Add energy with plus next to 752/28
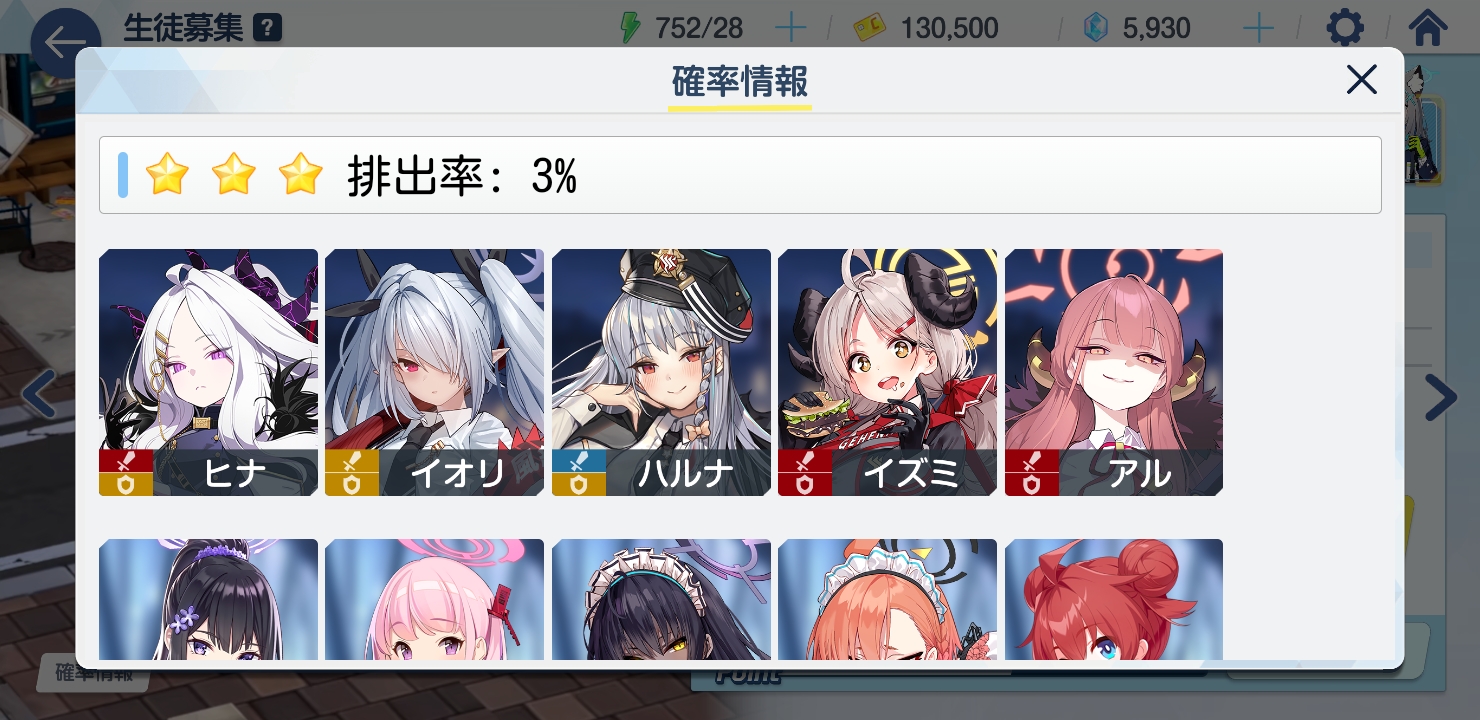Screen dimensions: 1480x720 pos(790,28)
